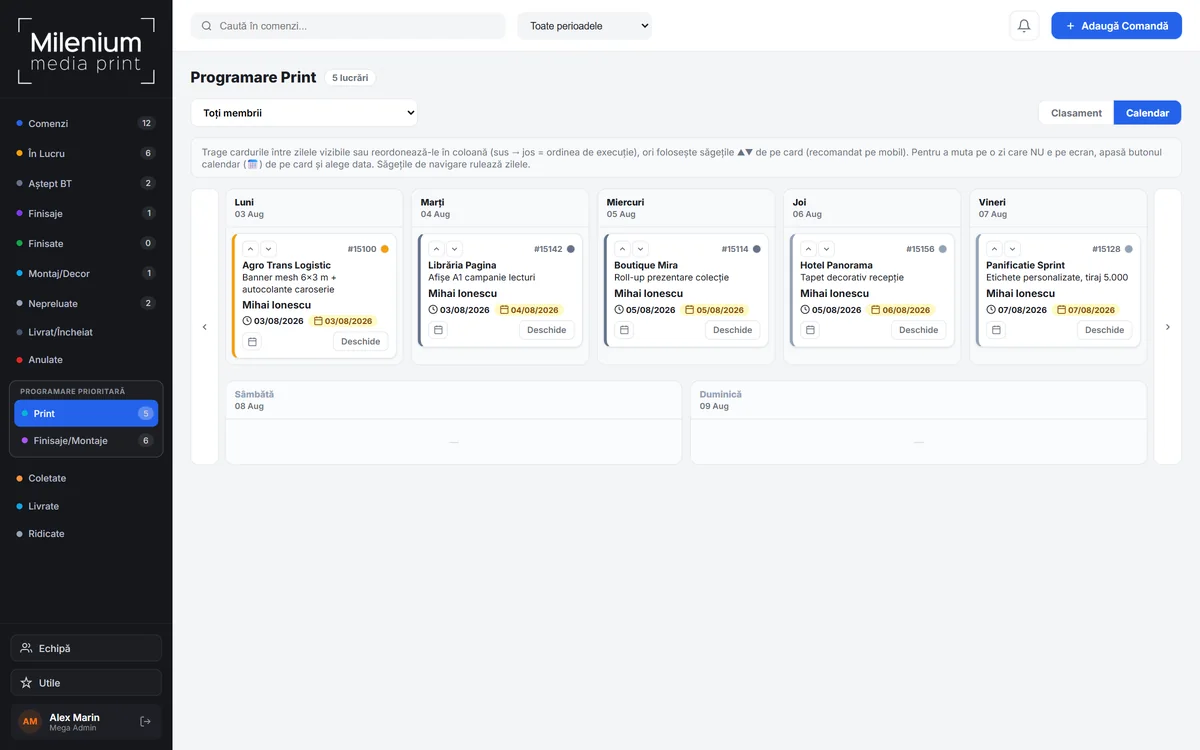Image resolution: width=1200 pixels, height=750 pixels.
Task: Move order #15114 down with its arrow
Action: click(x=640, y=249)
